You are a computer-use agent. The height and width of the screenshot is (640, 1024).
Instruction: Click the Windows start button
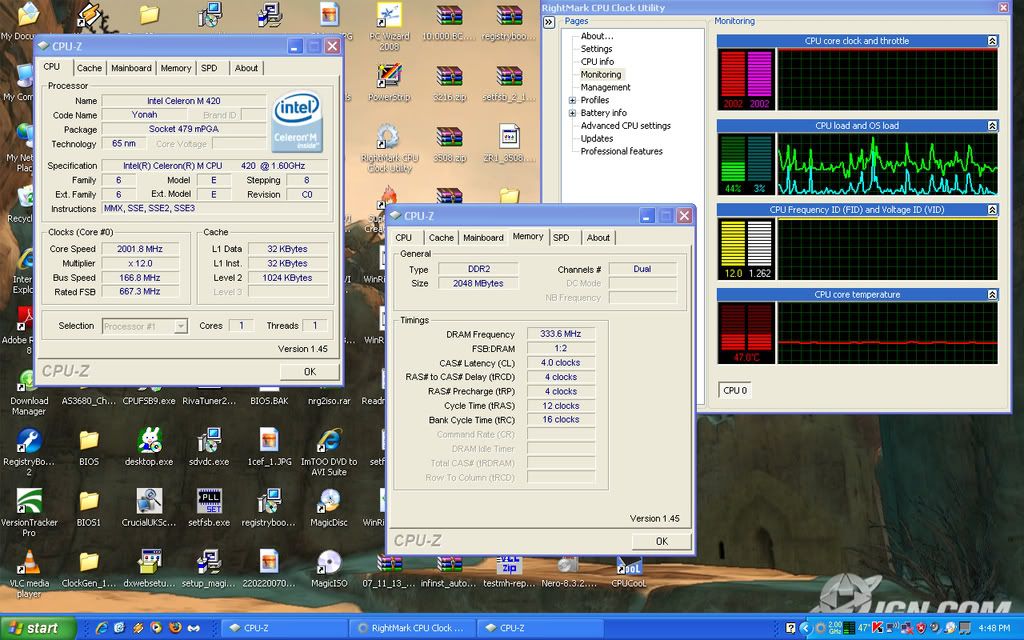[39, 628]
